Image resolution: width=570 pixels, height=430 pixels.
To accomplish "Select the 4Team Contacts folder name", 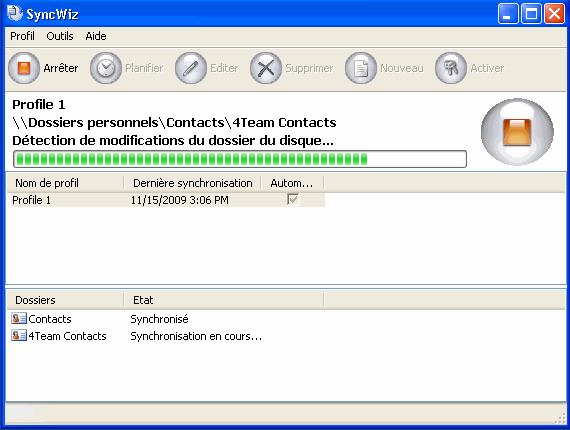I will coord(67,336).
